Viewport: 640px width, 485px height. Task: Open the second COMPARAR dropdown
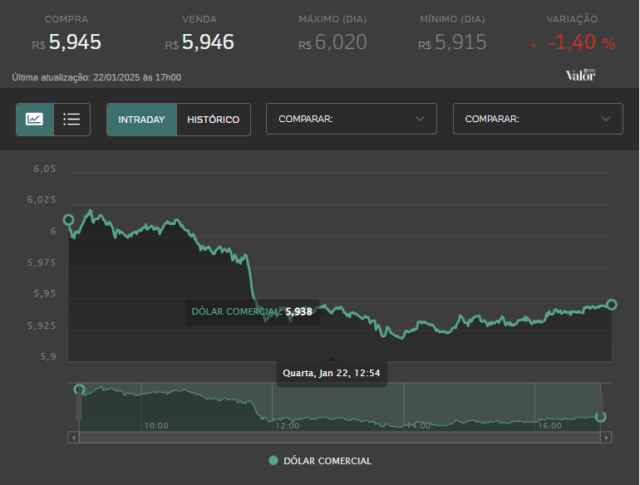click(x=538, y=119)
